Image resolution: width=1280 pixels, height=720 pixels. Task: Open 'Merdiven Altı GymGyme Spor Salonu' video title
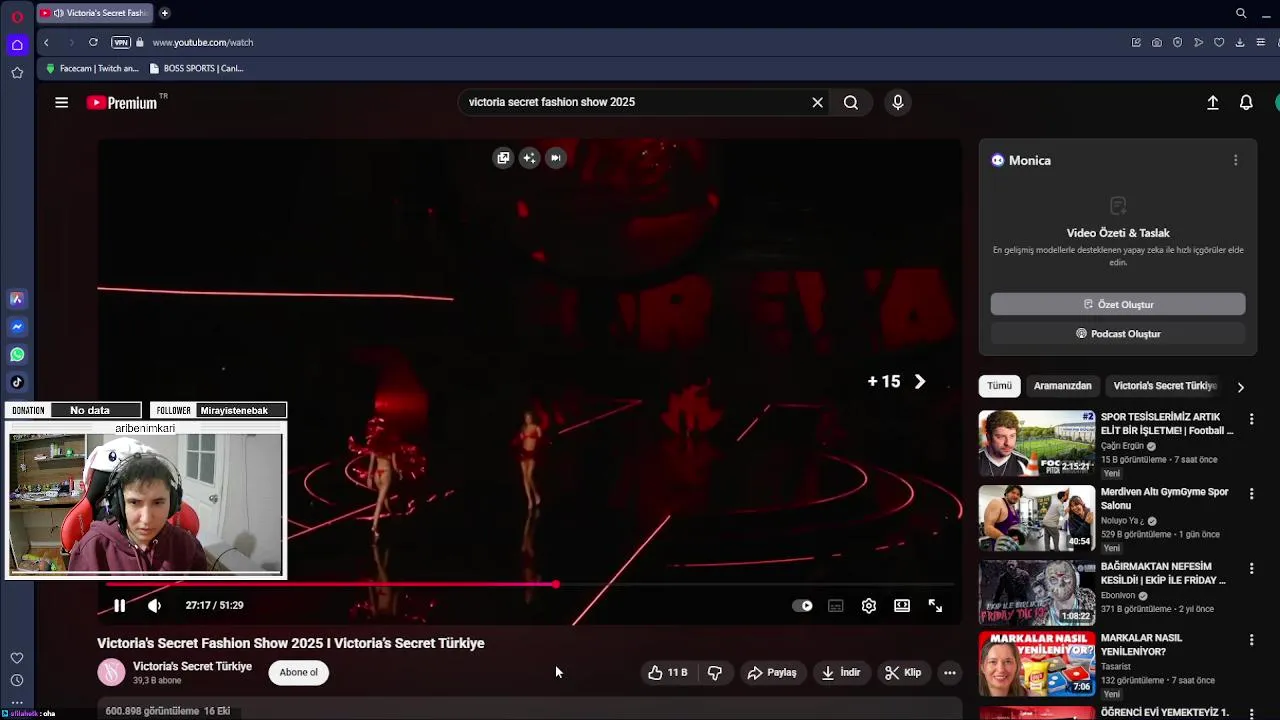pyautogui.click(x=1164, y=498)
